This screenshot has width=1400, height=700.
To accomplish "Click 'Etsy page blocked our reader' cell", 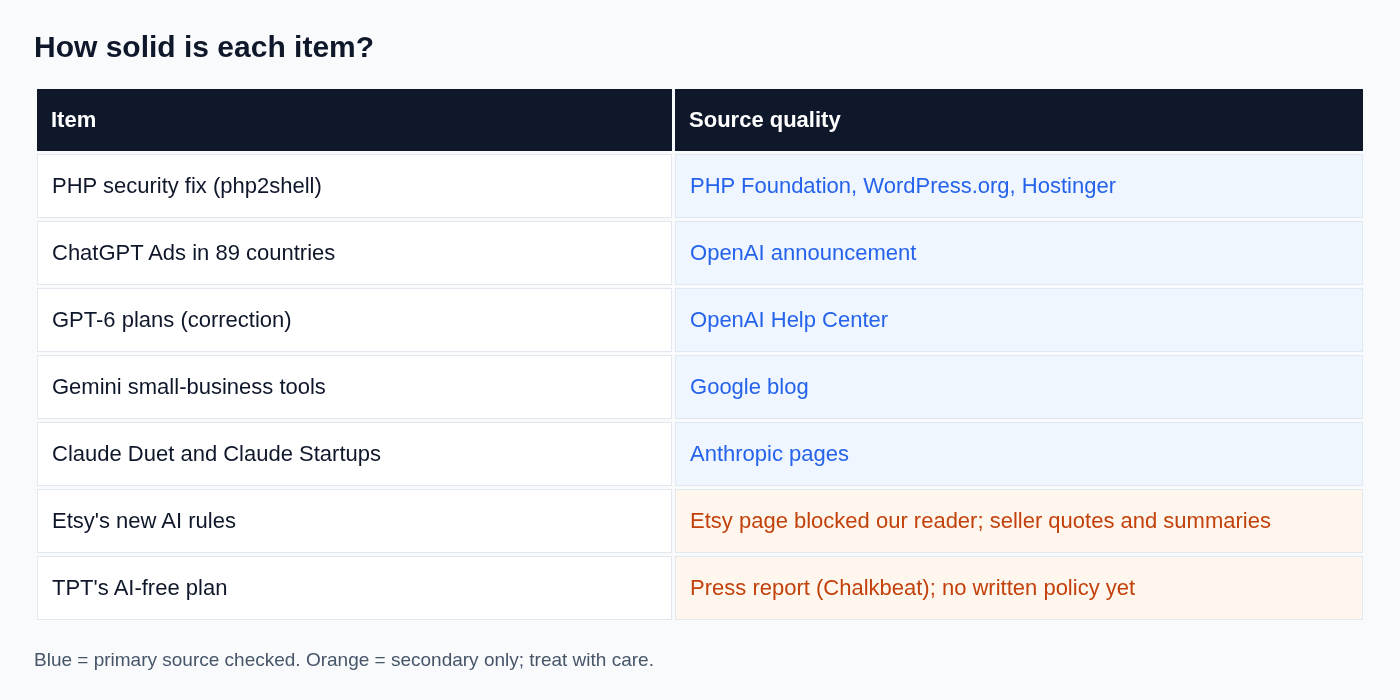I will (1019, 521).
